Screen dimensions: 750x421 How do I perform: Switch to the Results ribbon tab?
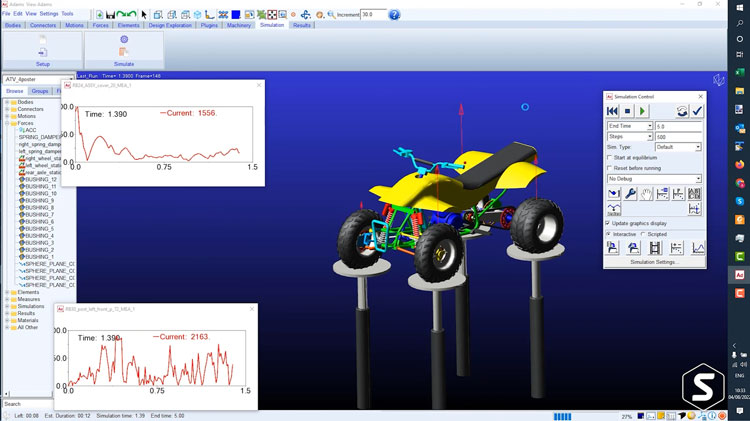click(x=301, y=25)
